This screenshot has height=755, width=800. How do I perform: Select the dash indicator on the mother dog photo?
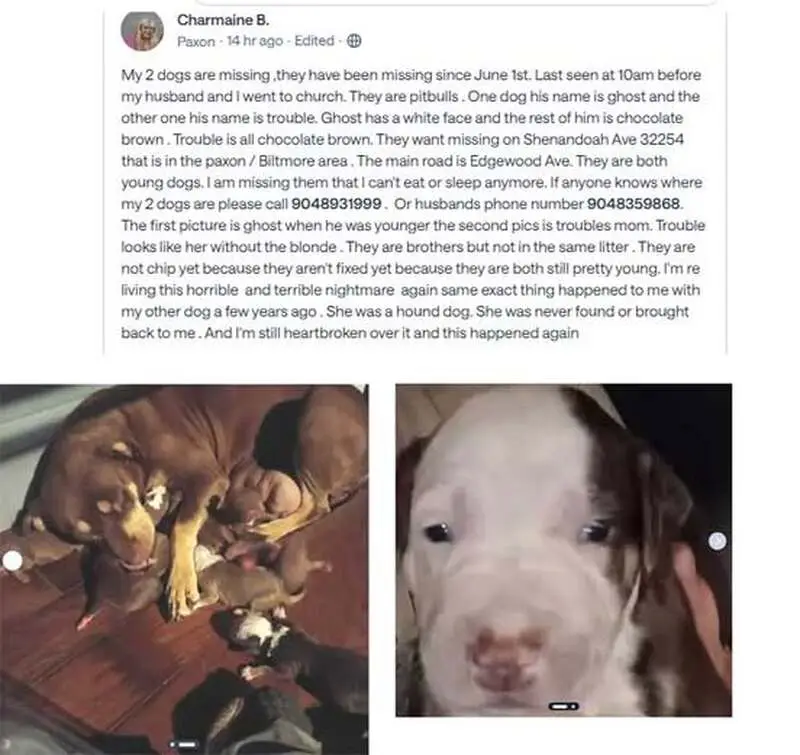click(187, 744)
